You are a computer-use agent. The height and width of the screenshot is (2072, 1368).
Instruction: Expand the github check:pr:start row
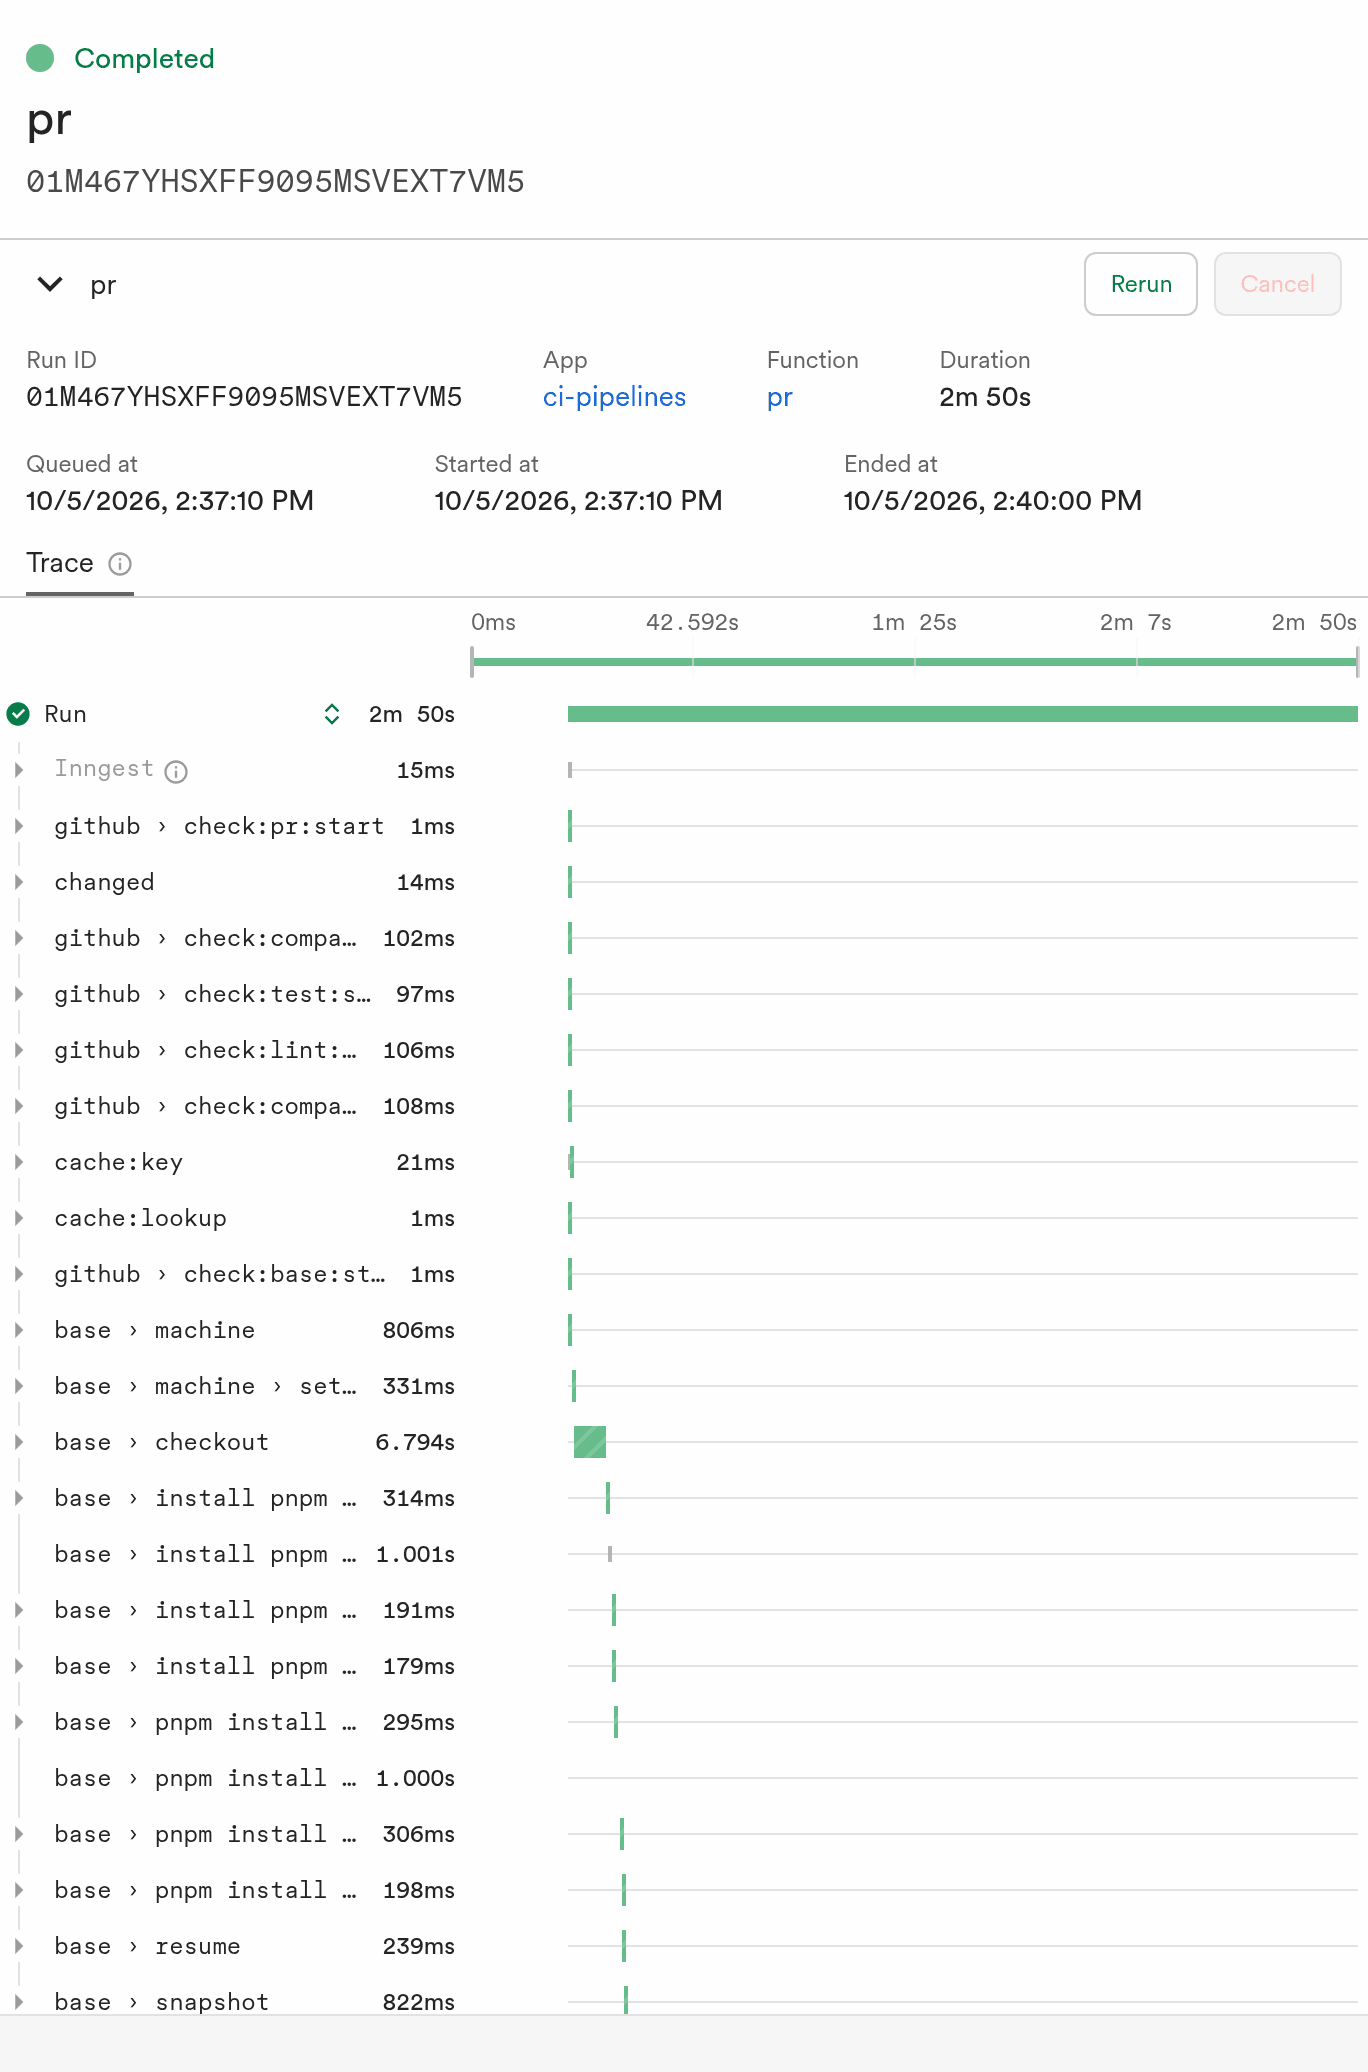coord(19,826)
